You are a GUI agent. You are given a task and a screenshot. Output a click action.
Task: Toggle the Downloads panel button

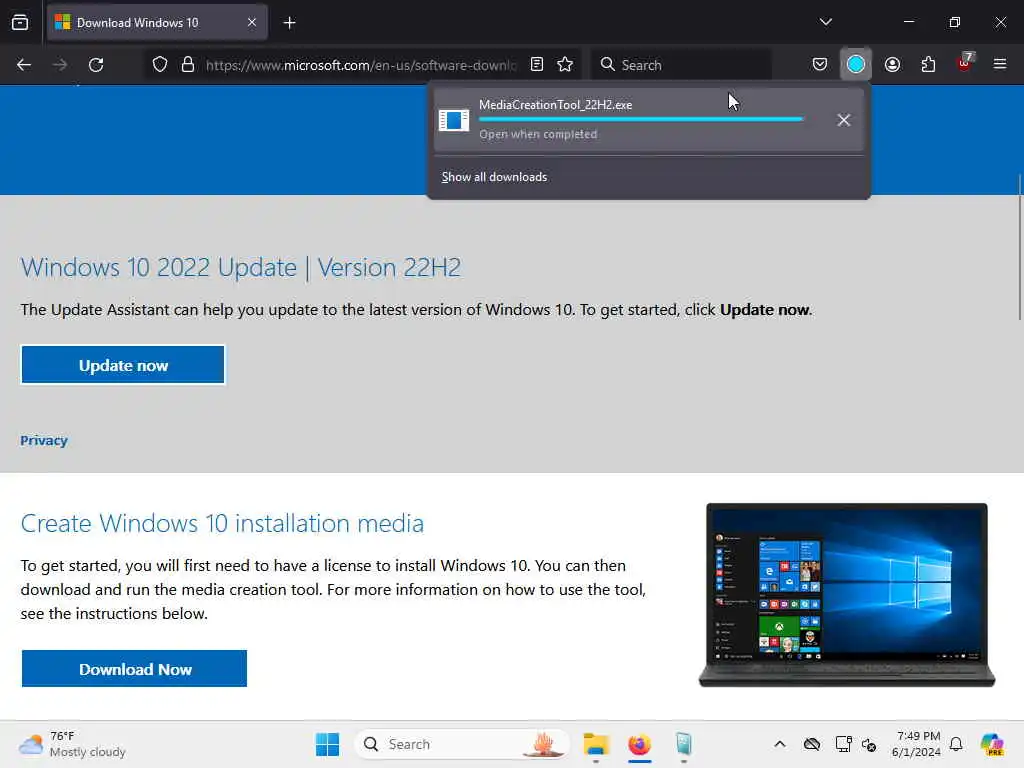[856, 64]
